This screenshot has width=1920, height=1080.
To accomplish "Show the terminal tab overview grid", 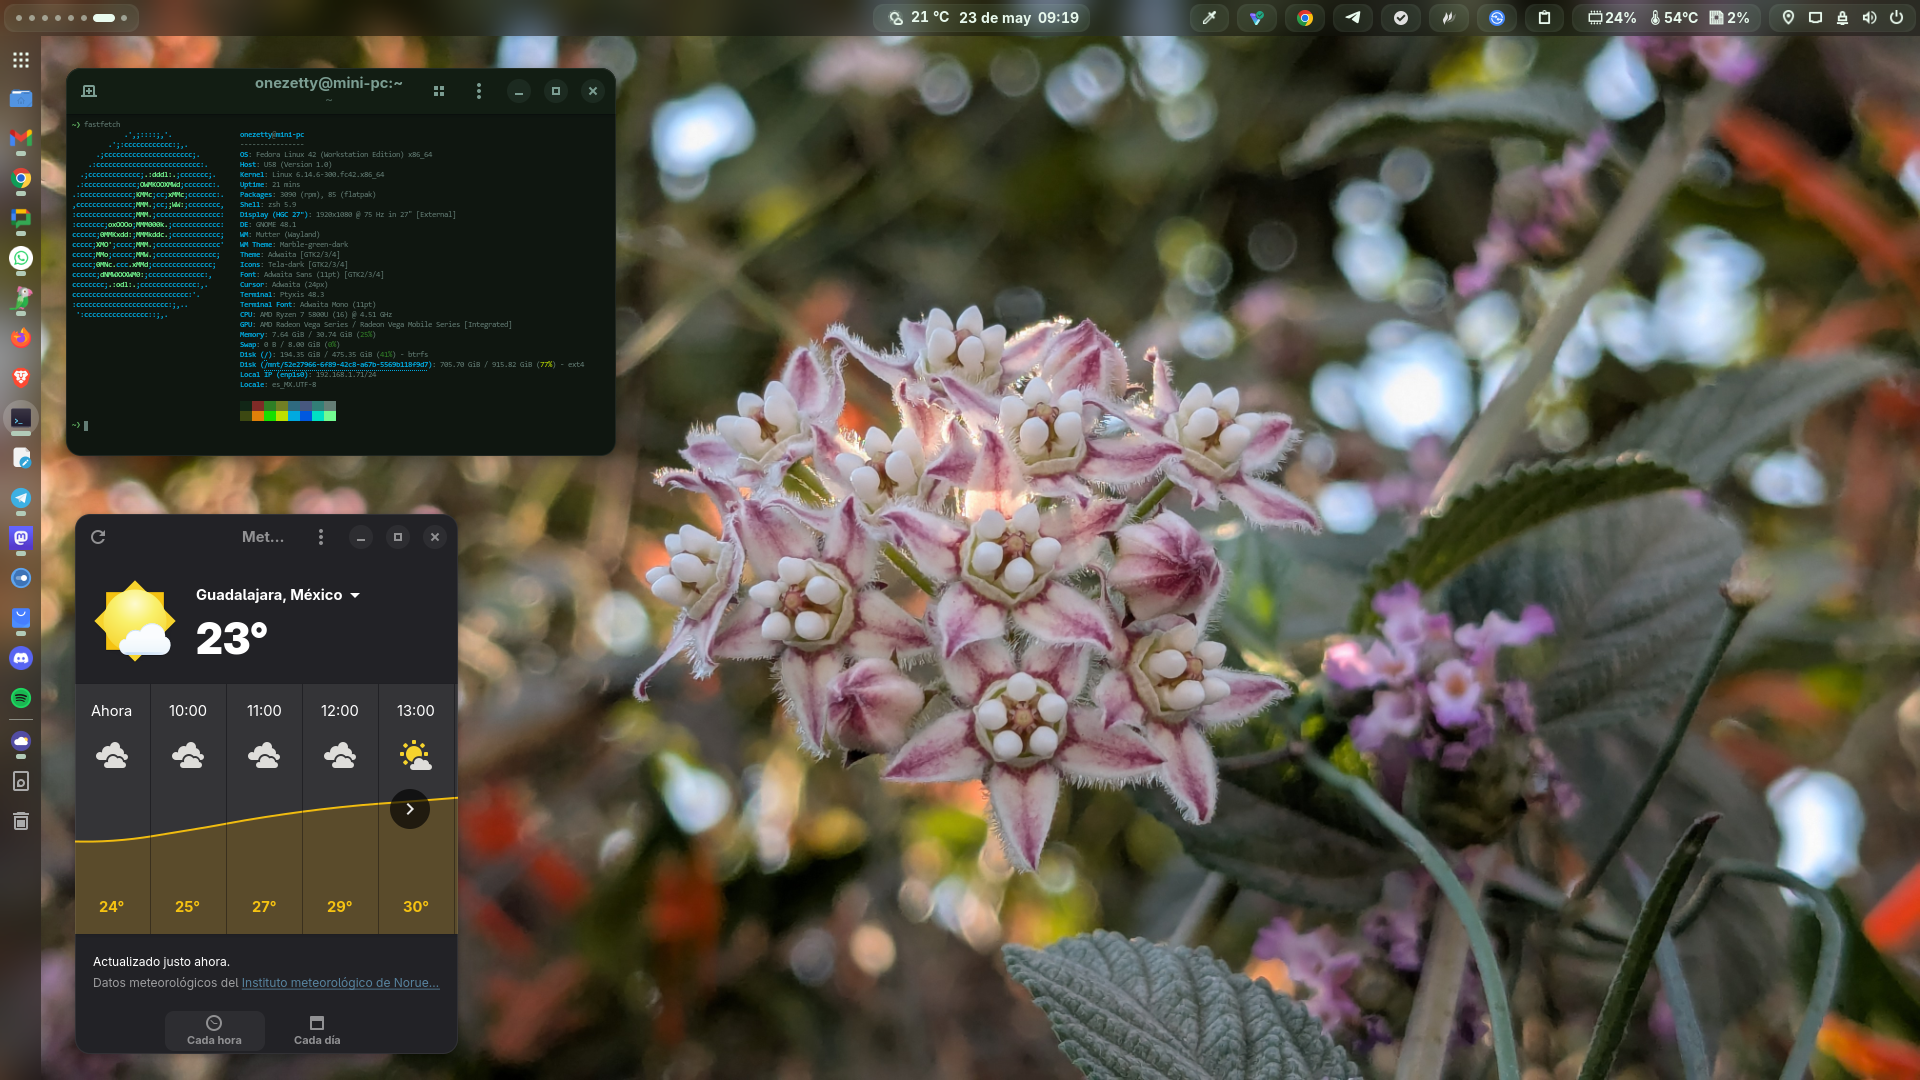I will pyautogui.click(x=439, y=91).
